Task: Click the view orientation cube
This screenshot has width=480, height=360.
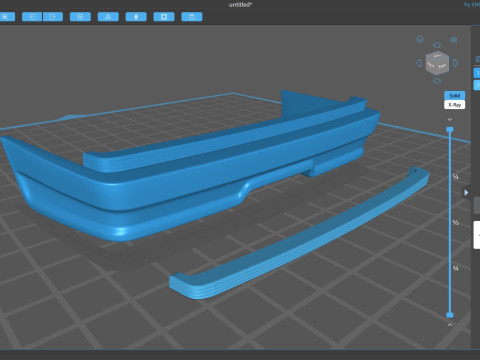Action: [437, 63]
